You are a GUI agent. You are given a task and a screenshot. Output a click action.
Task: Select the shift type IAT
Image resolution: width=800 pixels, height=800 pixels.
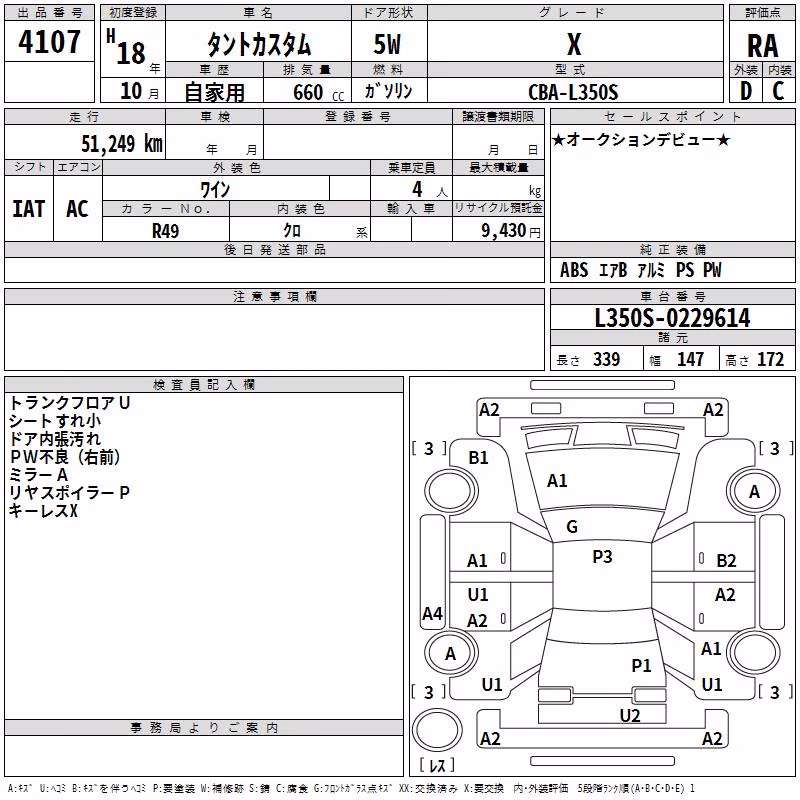click(x=29, y=209)
